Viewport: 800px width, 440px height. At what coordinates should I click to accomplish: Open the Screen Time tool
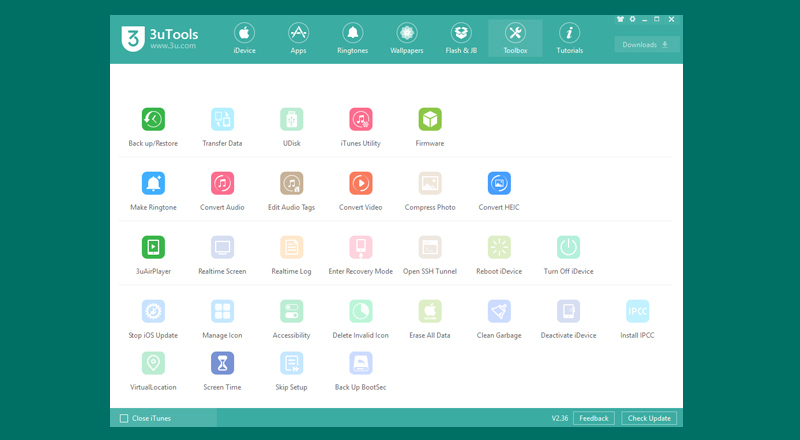222,364
